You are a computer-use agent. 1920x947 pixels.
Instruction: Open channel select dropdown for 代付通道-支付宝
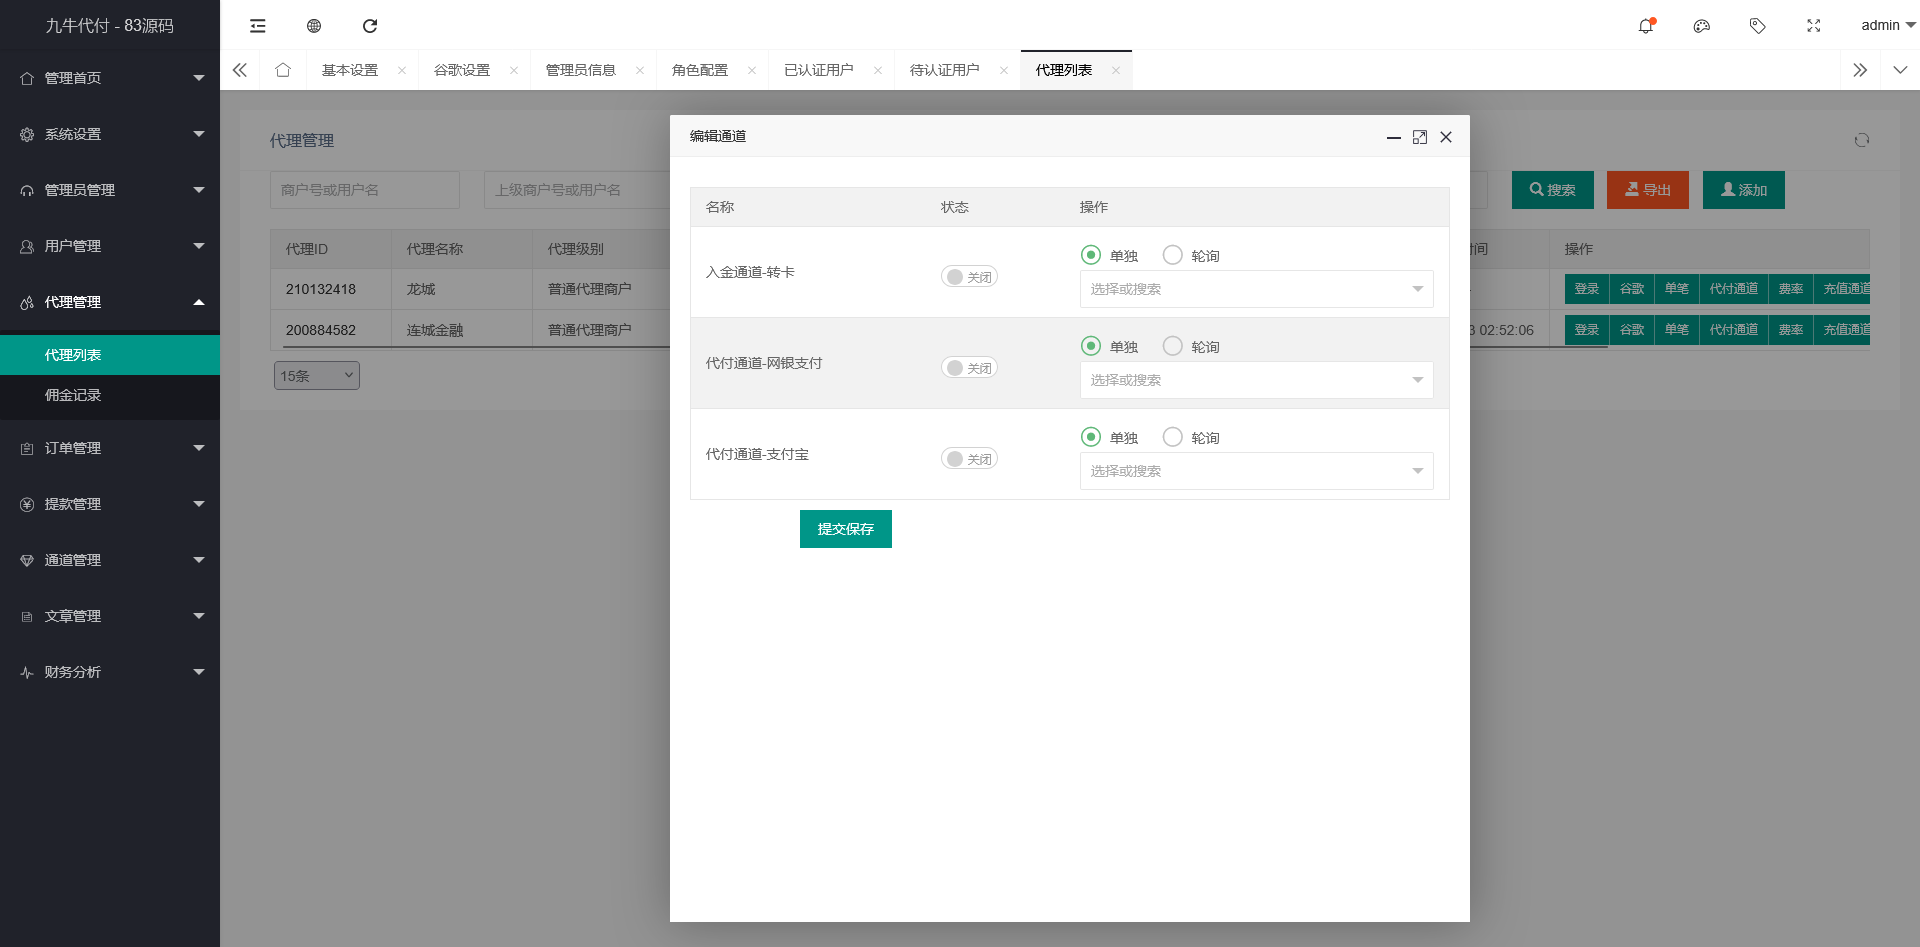pyautogui.click(x=1256, y=471)
